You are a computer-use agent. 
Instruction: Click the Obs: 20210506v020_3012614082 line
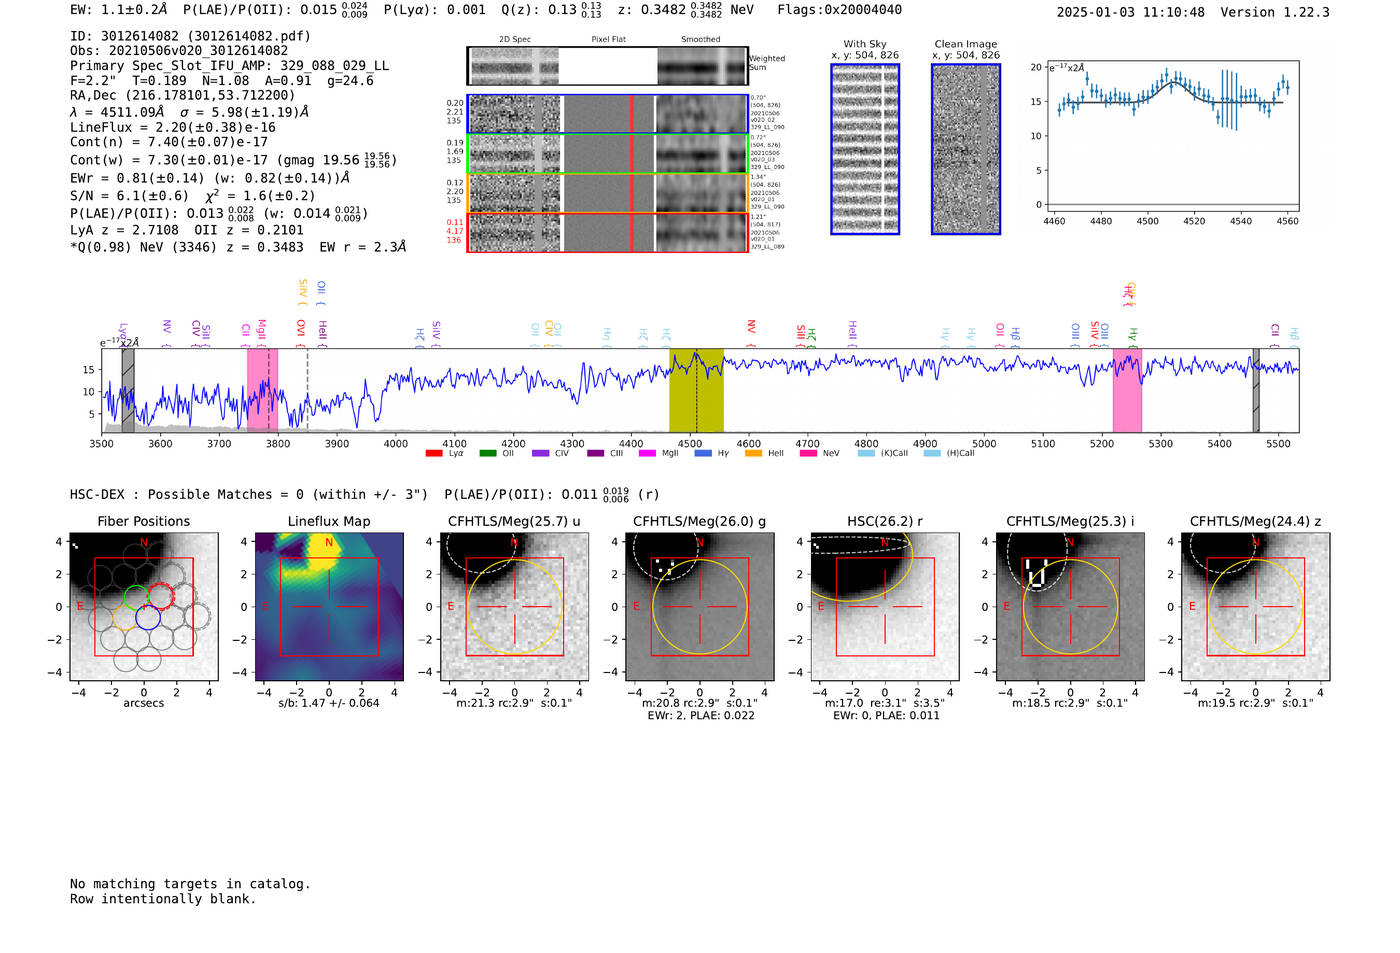click(x=179, y=51)
